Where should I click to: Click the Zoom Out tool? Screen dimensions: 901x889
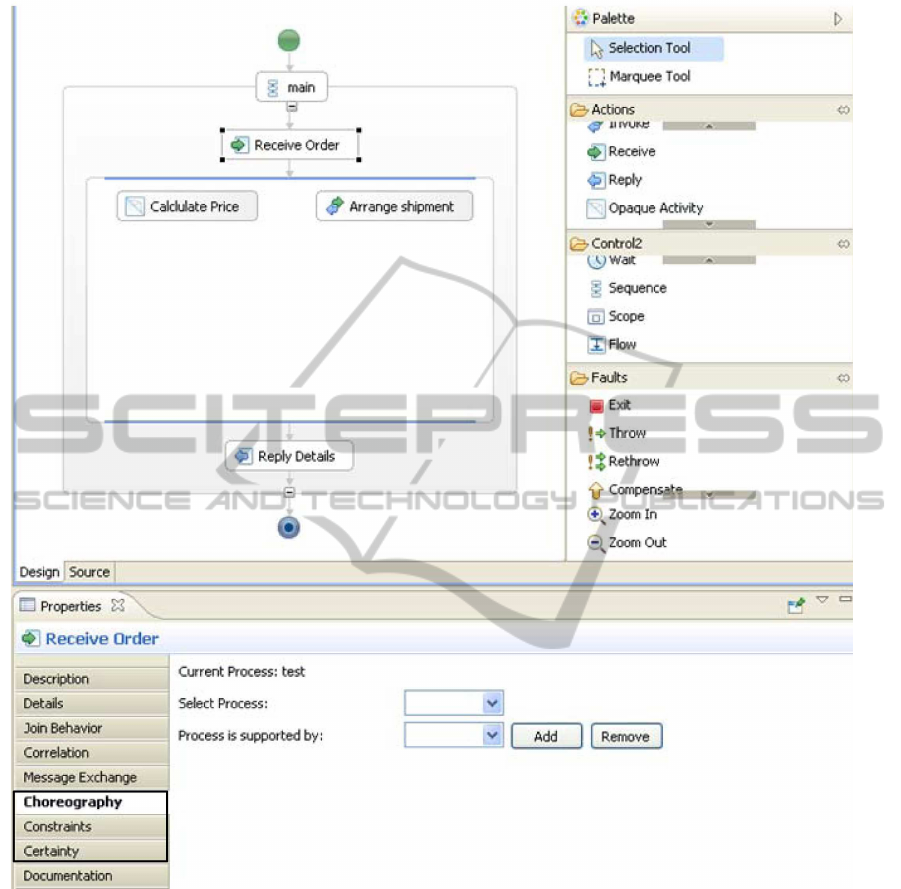pos(637,542)
